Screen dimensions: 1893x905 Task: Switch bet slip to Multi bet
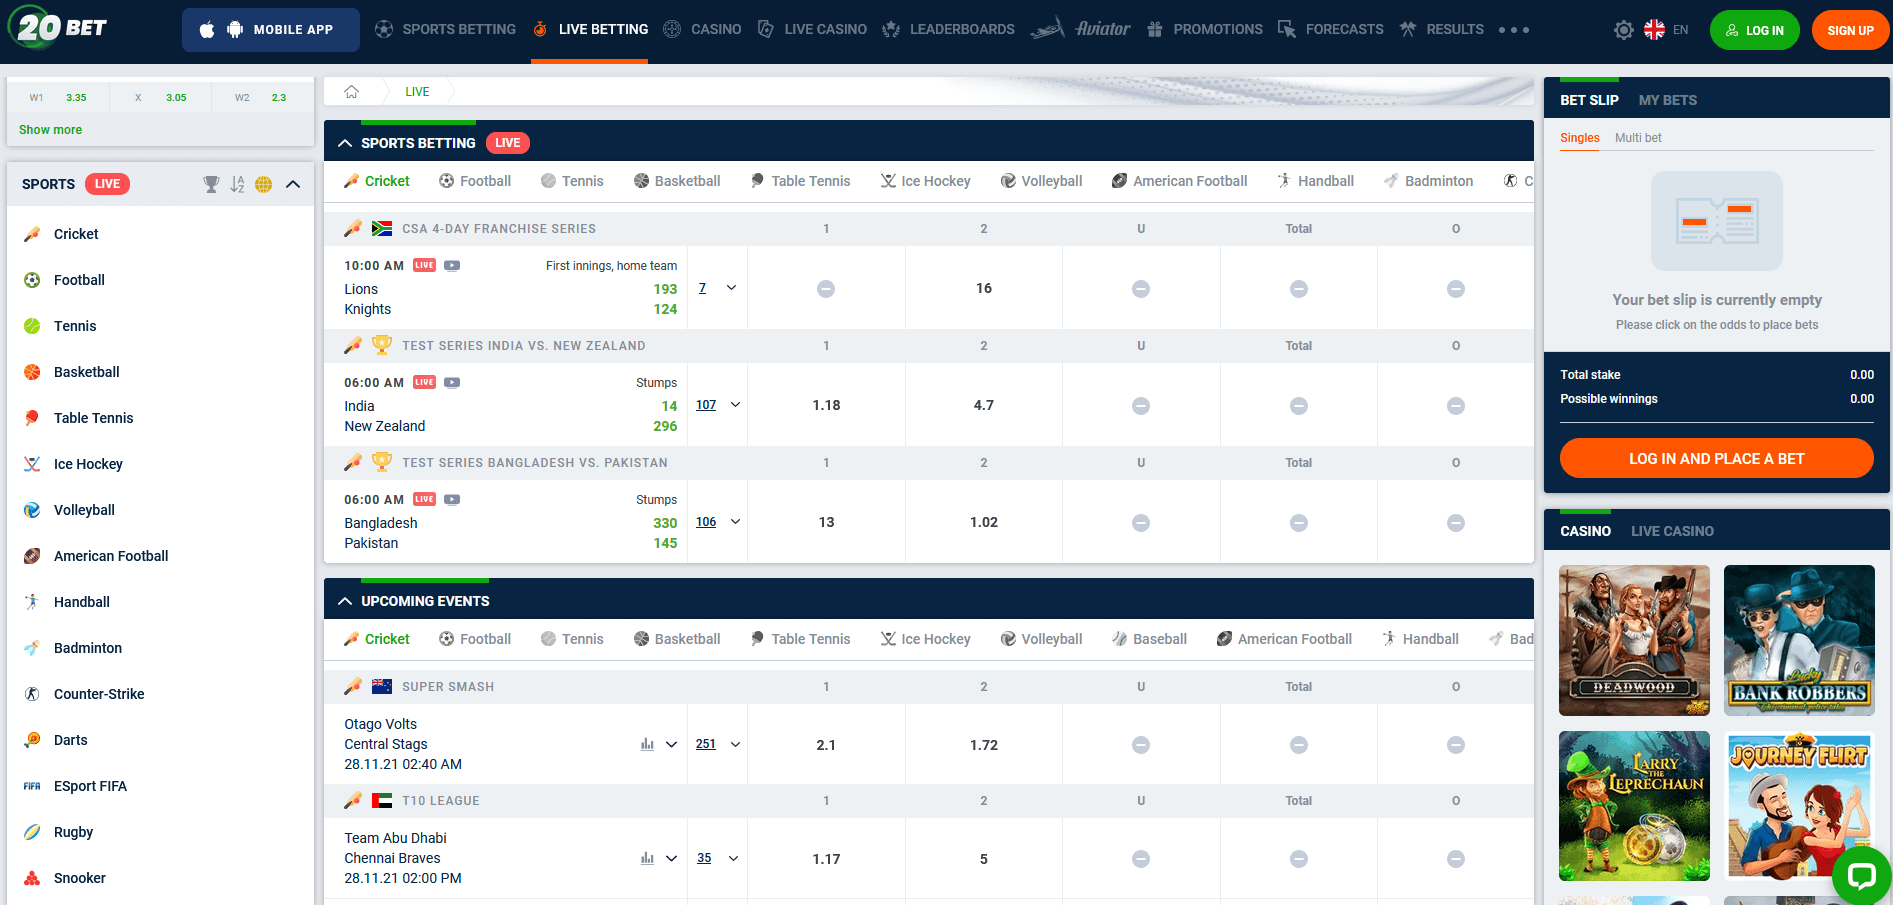1638,138
